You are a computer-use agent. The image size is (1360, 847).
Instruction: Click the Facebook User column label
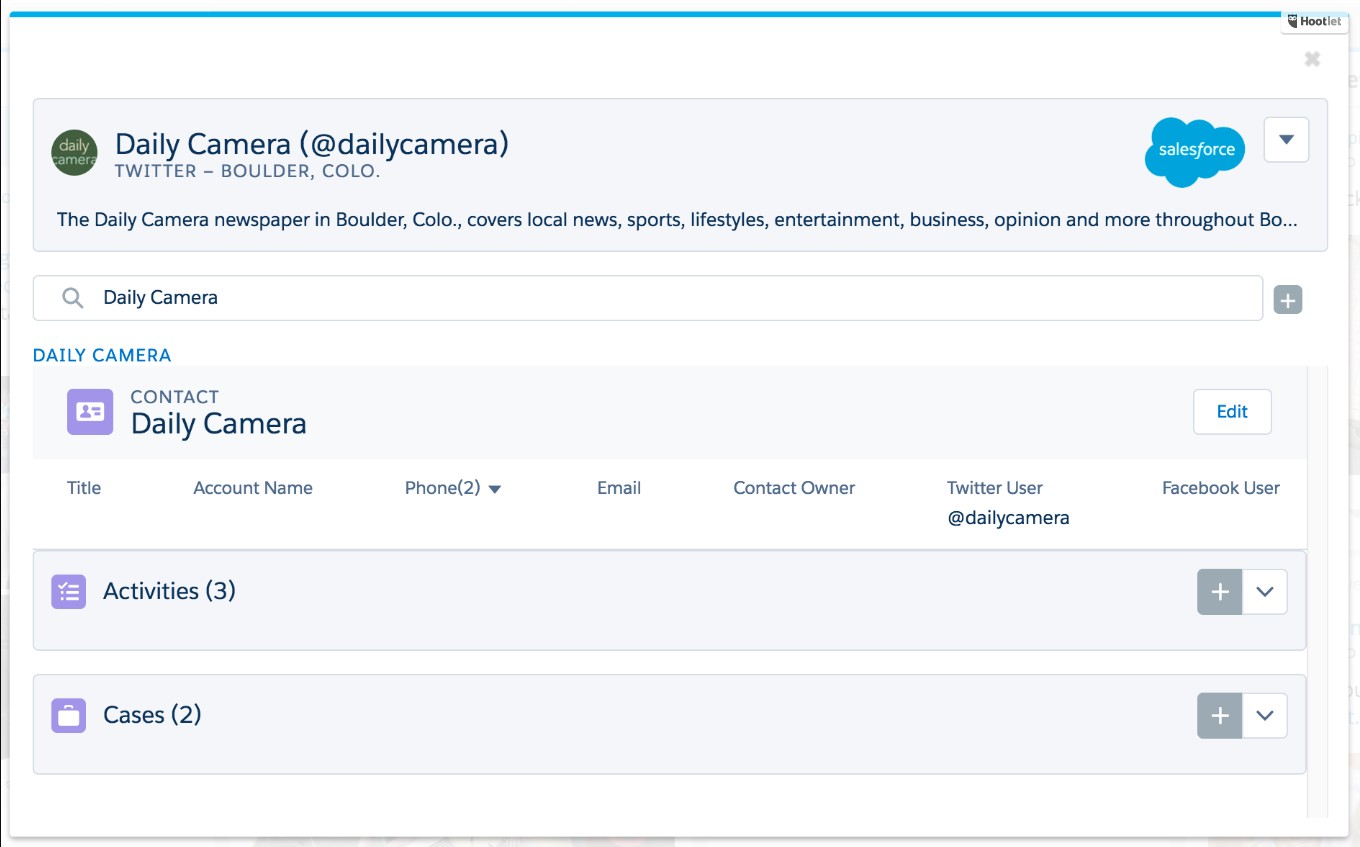(x=1221, y=488)
